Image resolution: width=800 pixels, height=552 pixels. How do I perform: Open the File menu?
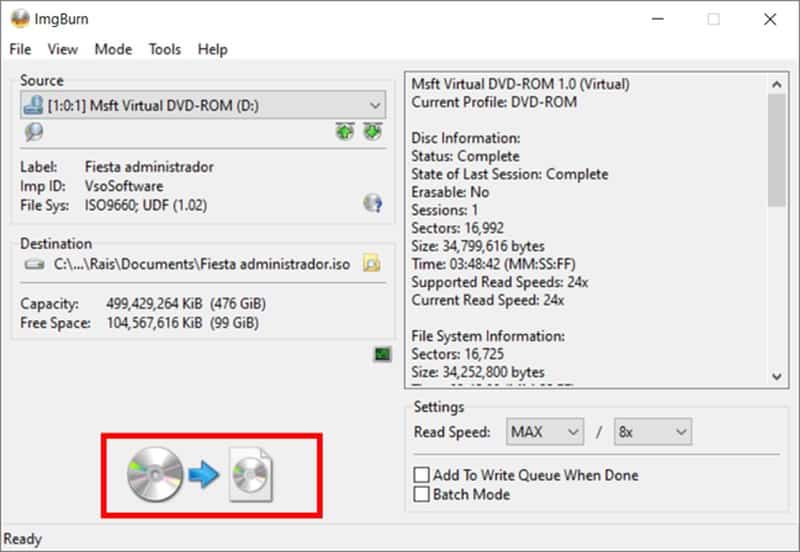[20, 49]
